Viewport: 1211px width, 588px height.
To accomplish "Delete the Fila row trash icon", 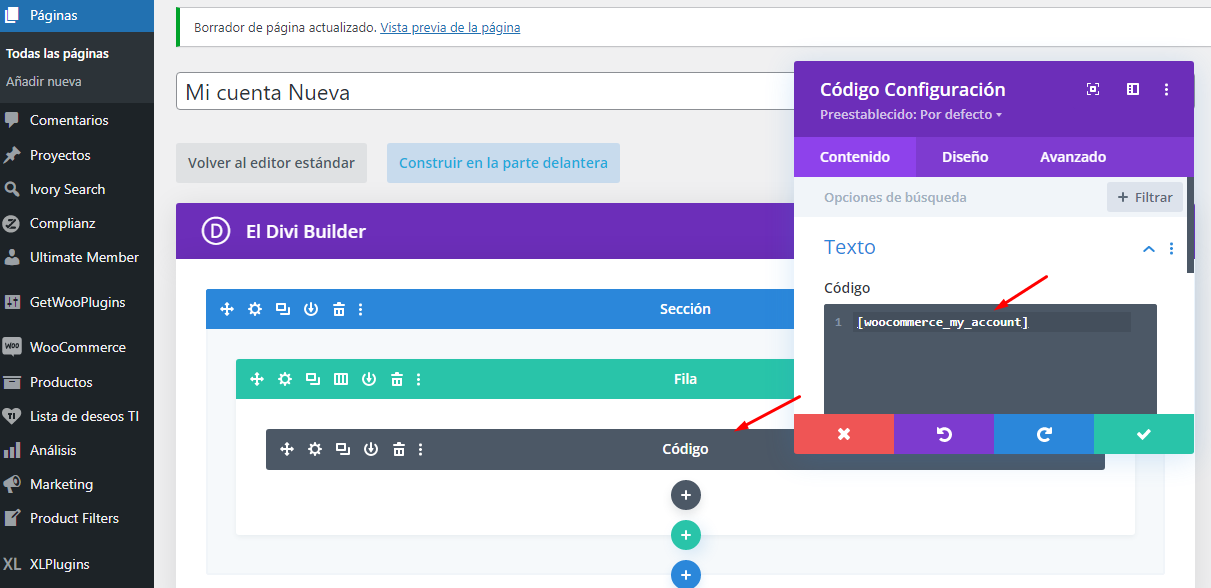I will click(397, 379).
